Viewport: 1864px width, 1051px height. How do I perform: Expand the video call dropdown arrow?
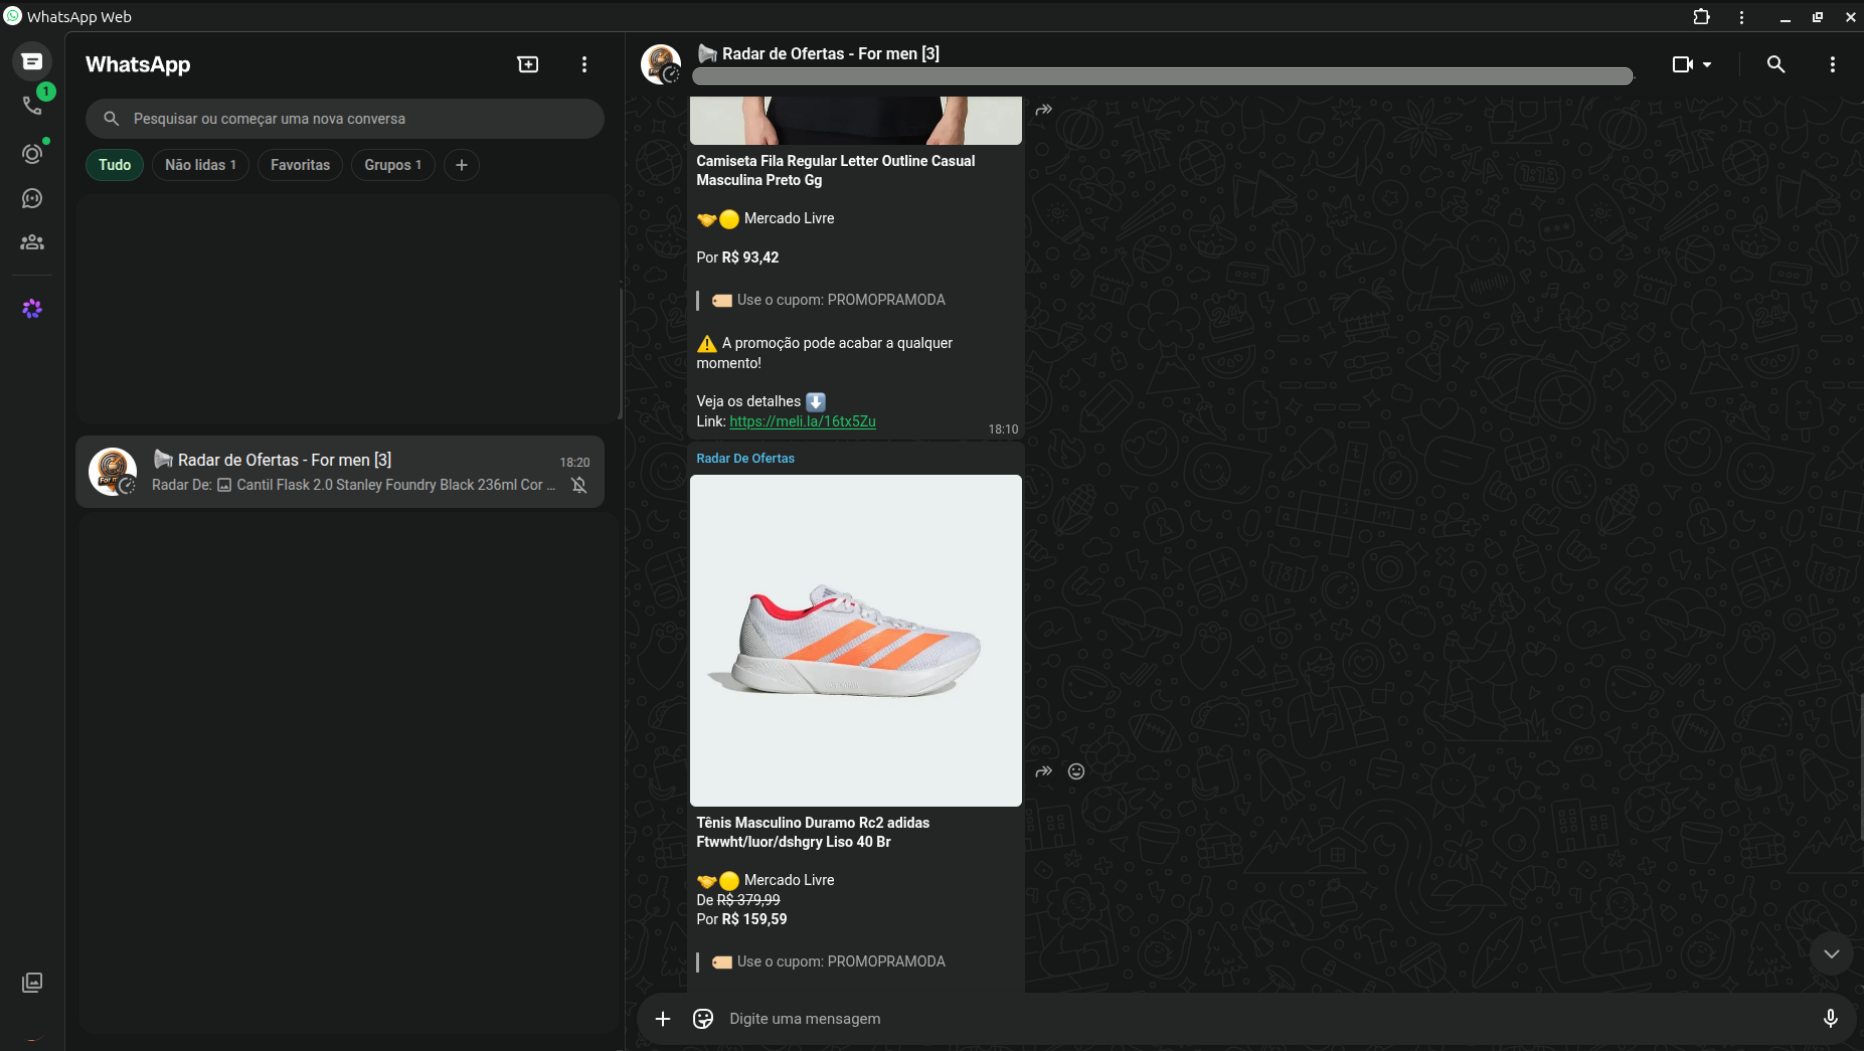pyautogui.click(x=1707, y=64)
